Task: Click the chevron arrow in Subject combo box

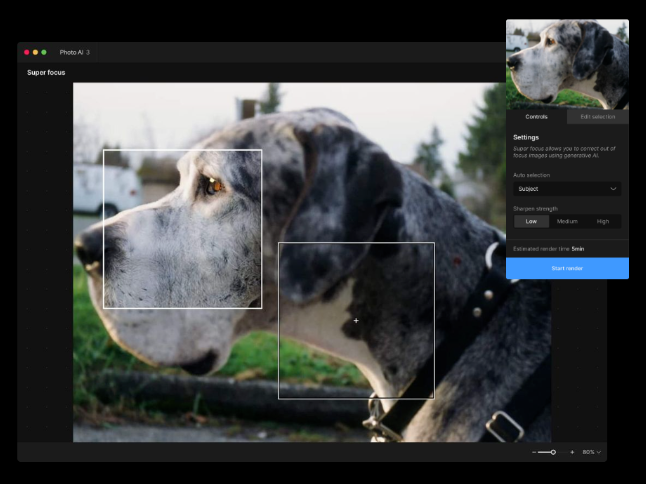Action: (x=612, y=188)
